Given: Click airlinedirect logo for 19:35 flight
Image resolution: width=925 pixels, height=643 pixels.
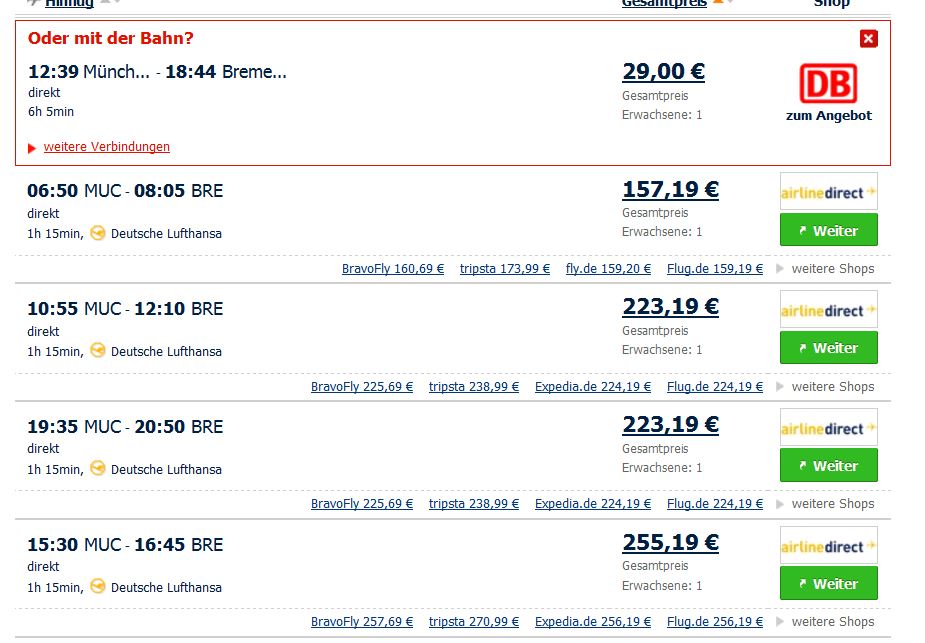Looking at the screenshot, I should click(x=828, y=428).
